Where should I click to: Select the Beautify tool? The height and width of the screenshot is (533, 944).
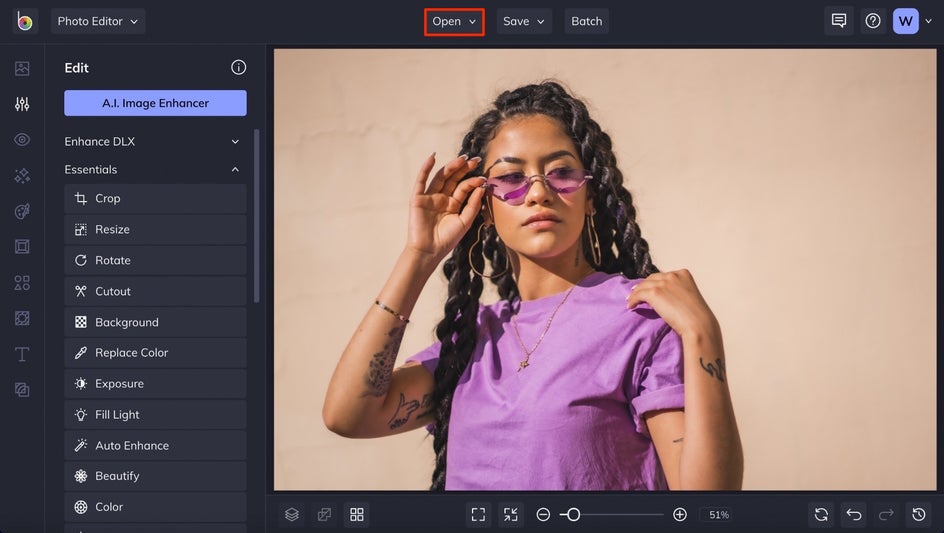pos(155,476)
